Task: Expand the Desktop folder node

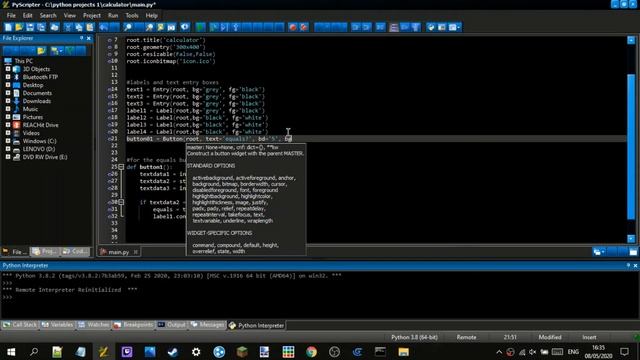Action: [x=8, y=85]
